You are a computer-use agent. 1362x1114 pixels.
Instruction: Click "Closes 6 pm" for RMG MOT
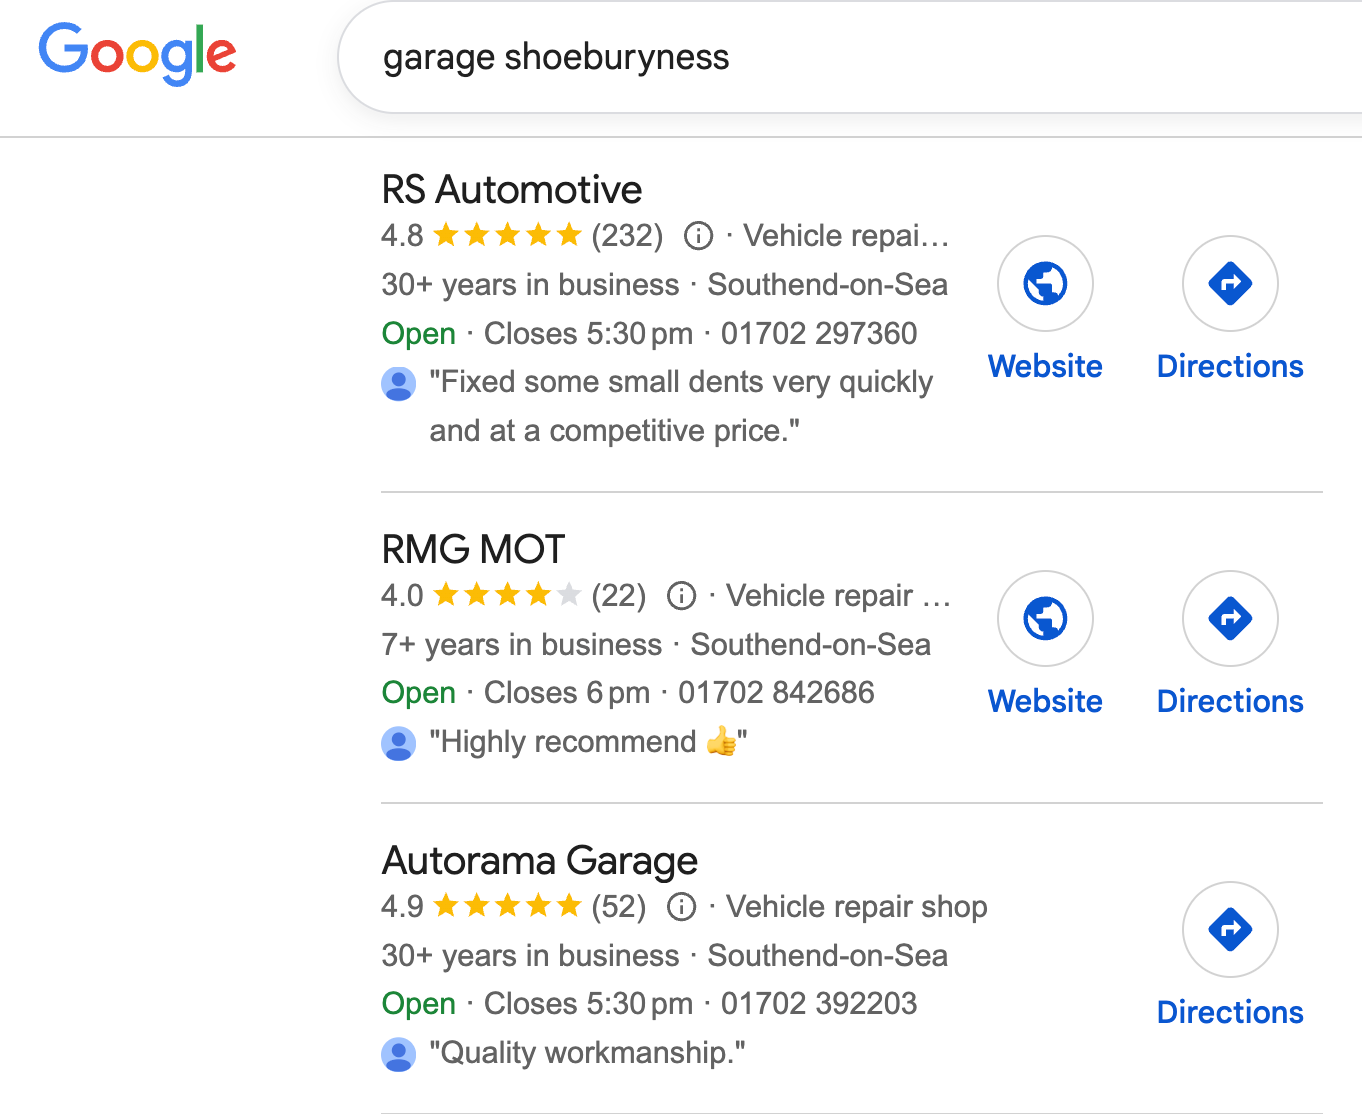tap(567, 692)
